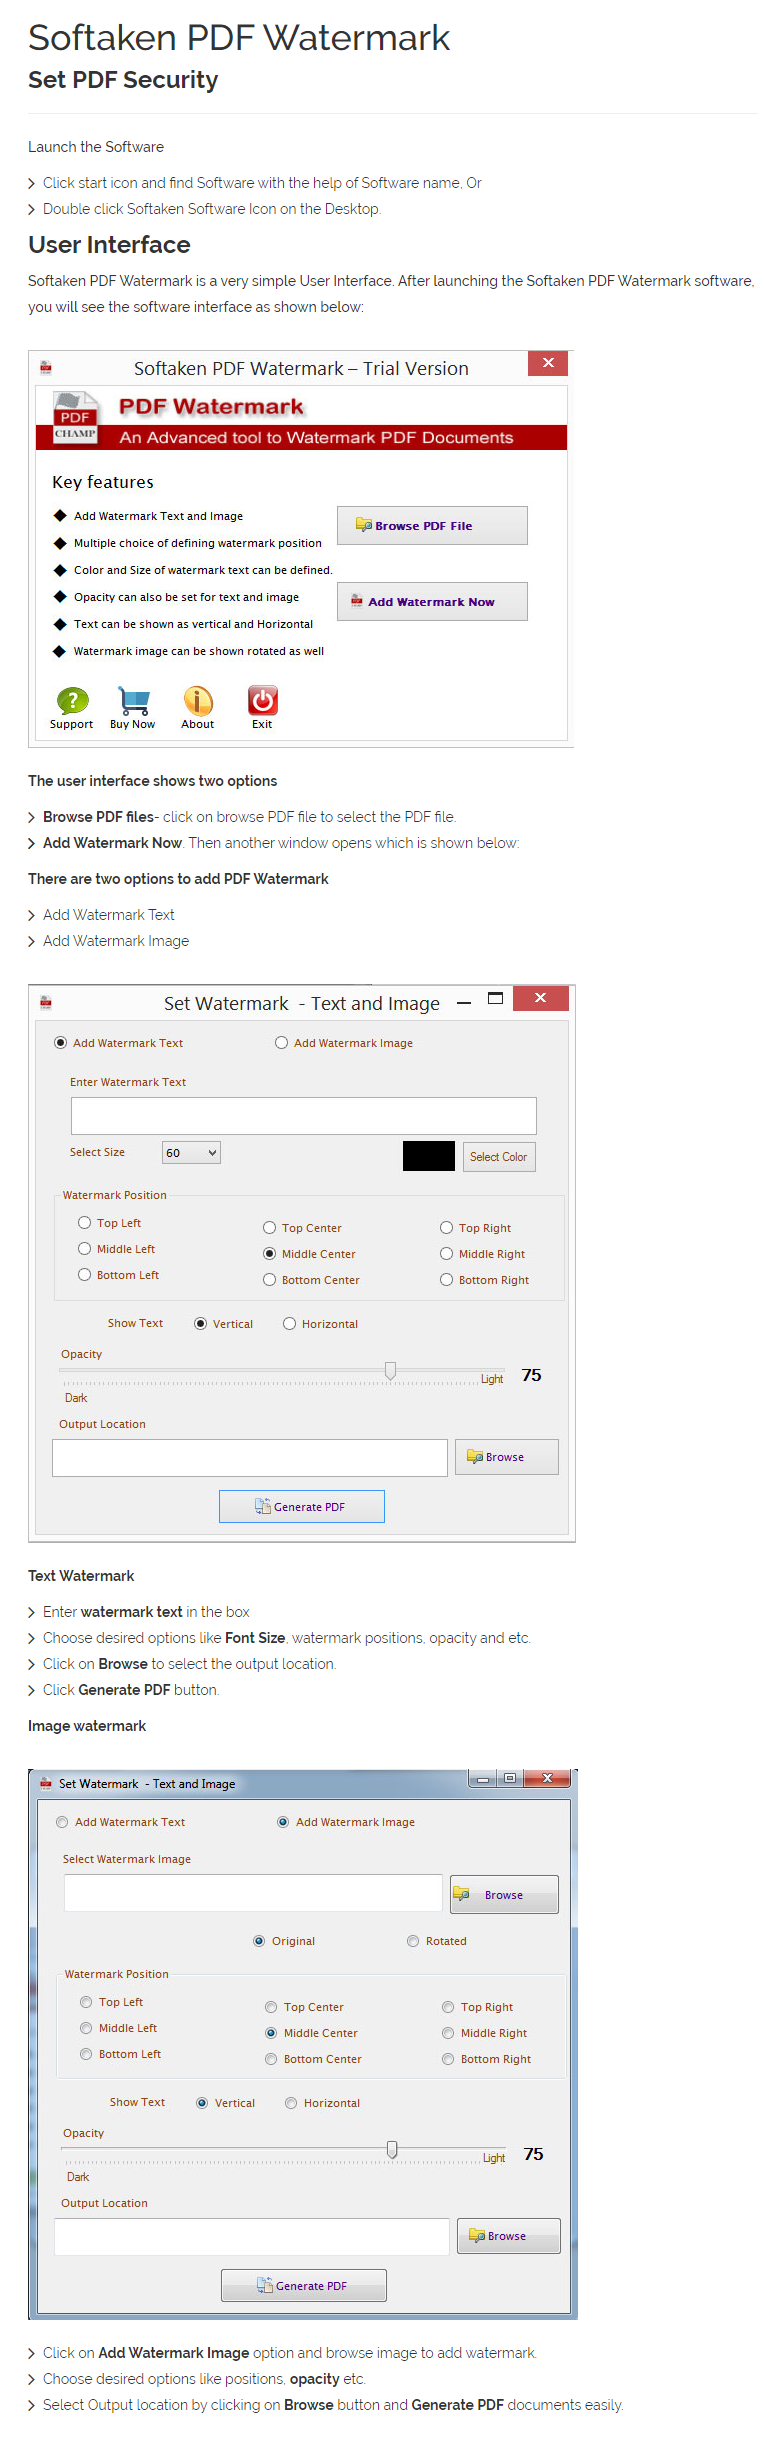Image resolution: width=764 pixels, height=2439 pixels.
Task: Maximize the Win7-style Set Watermark window
Action: coord(511,1778)
